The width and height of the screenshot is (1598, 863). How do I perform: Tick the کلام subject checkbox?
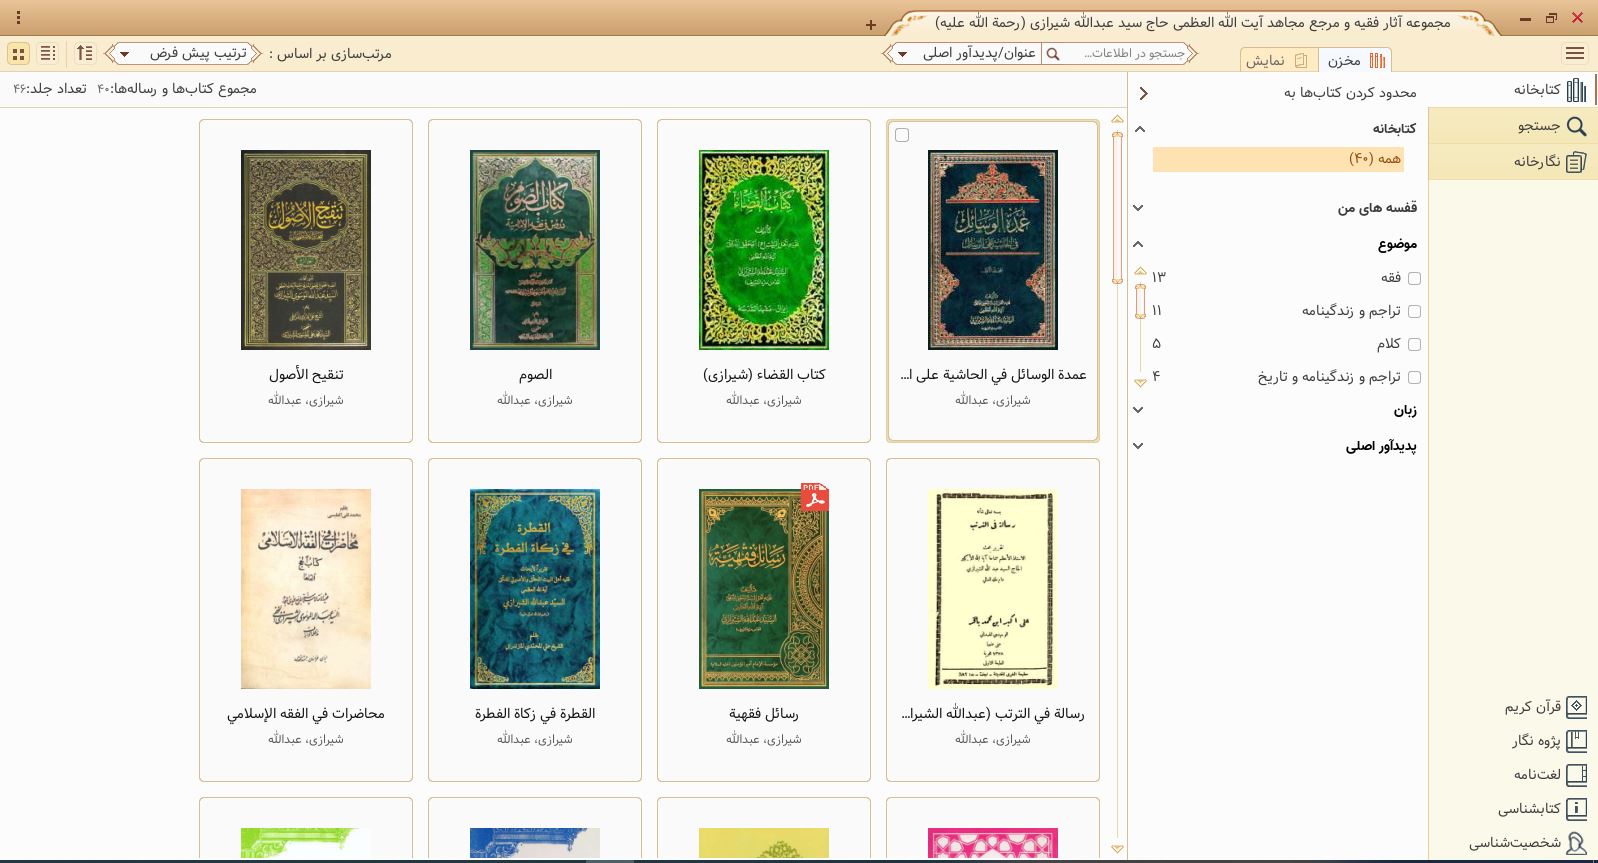point(1414,345)
